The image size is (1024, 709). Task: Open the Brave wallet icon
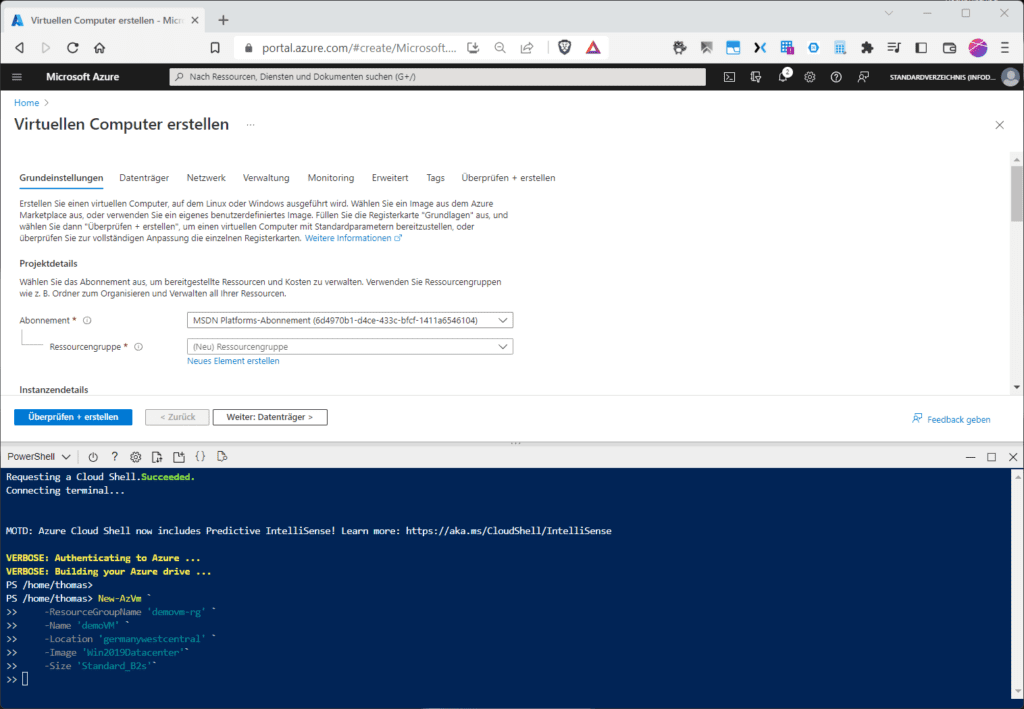[949, 48]
